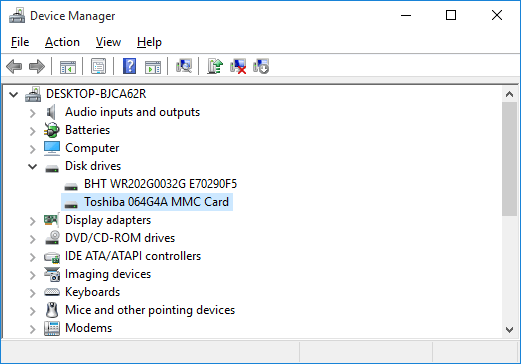Image resolution: width=521 pixels, height=364 pixels.
Task: Select the Display adapters label
Action: (108, 220)
